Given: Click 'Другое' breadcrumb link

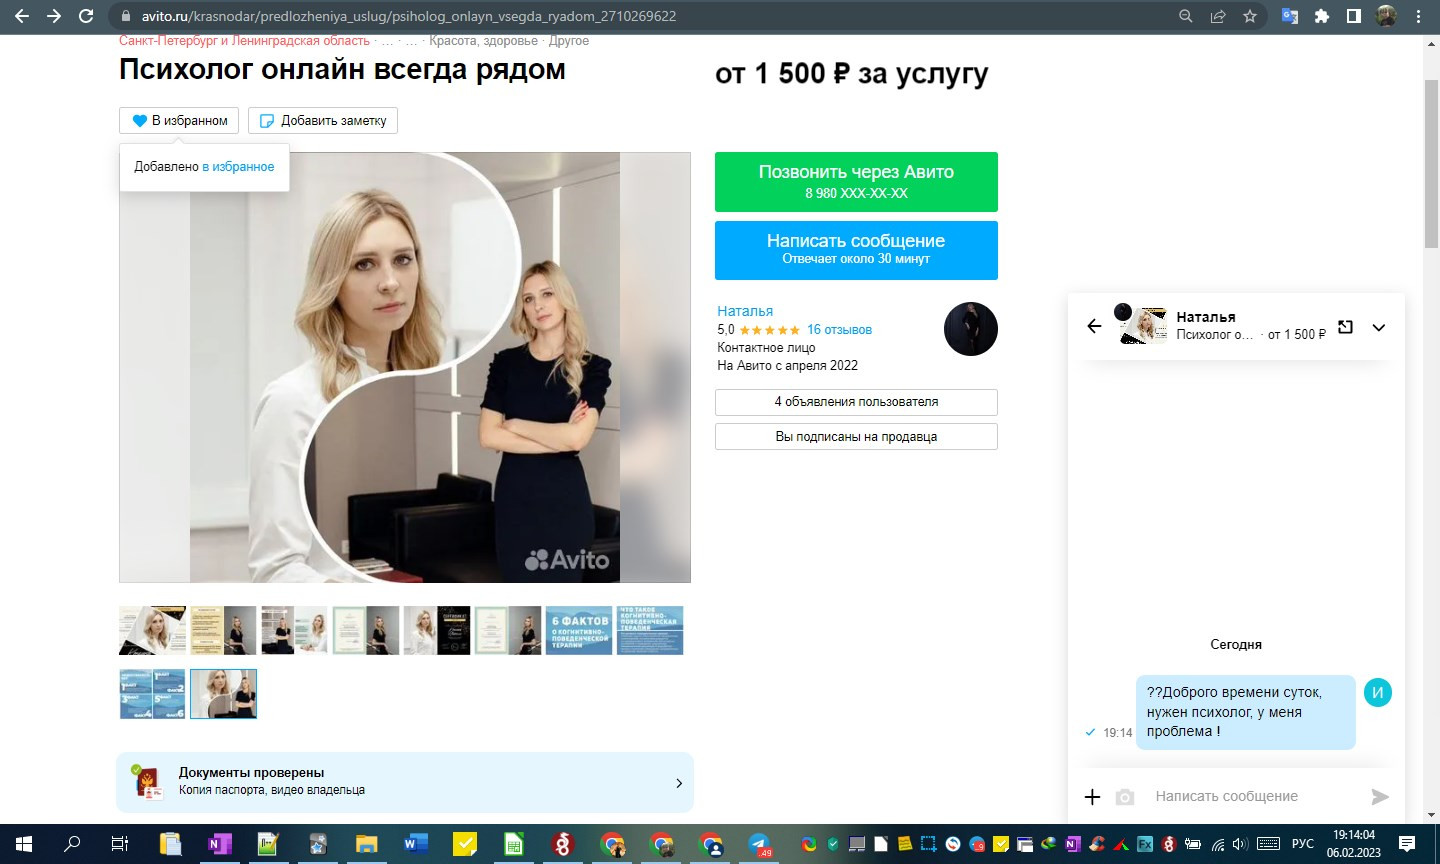Looking at the screenshot, I should pyautogui.click(x=569, y=41).
